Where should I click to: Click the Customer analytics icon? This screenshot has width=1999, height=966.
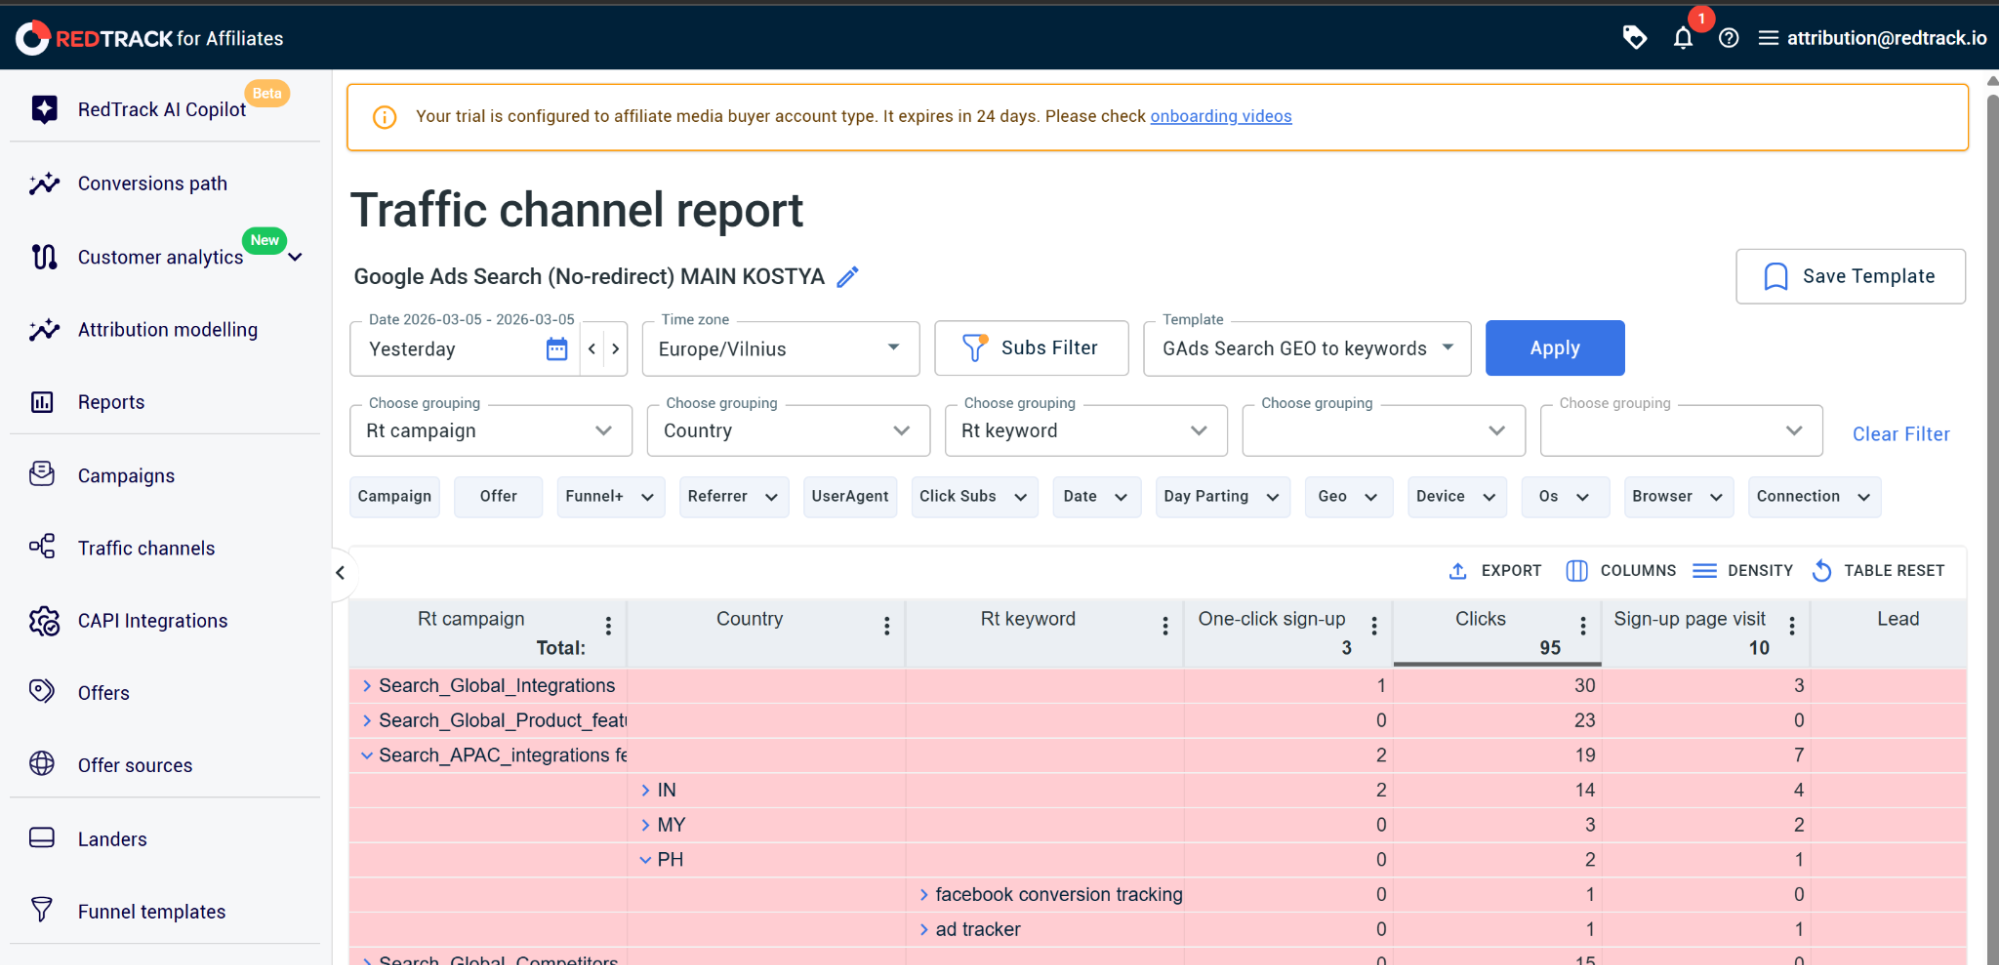(x=44, y=257)
